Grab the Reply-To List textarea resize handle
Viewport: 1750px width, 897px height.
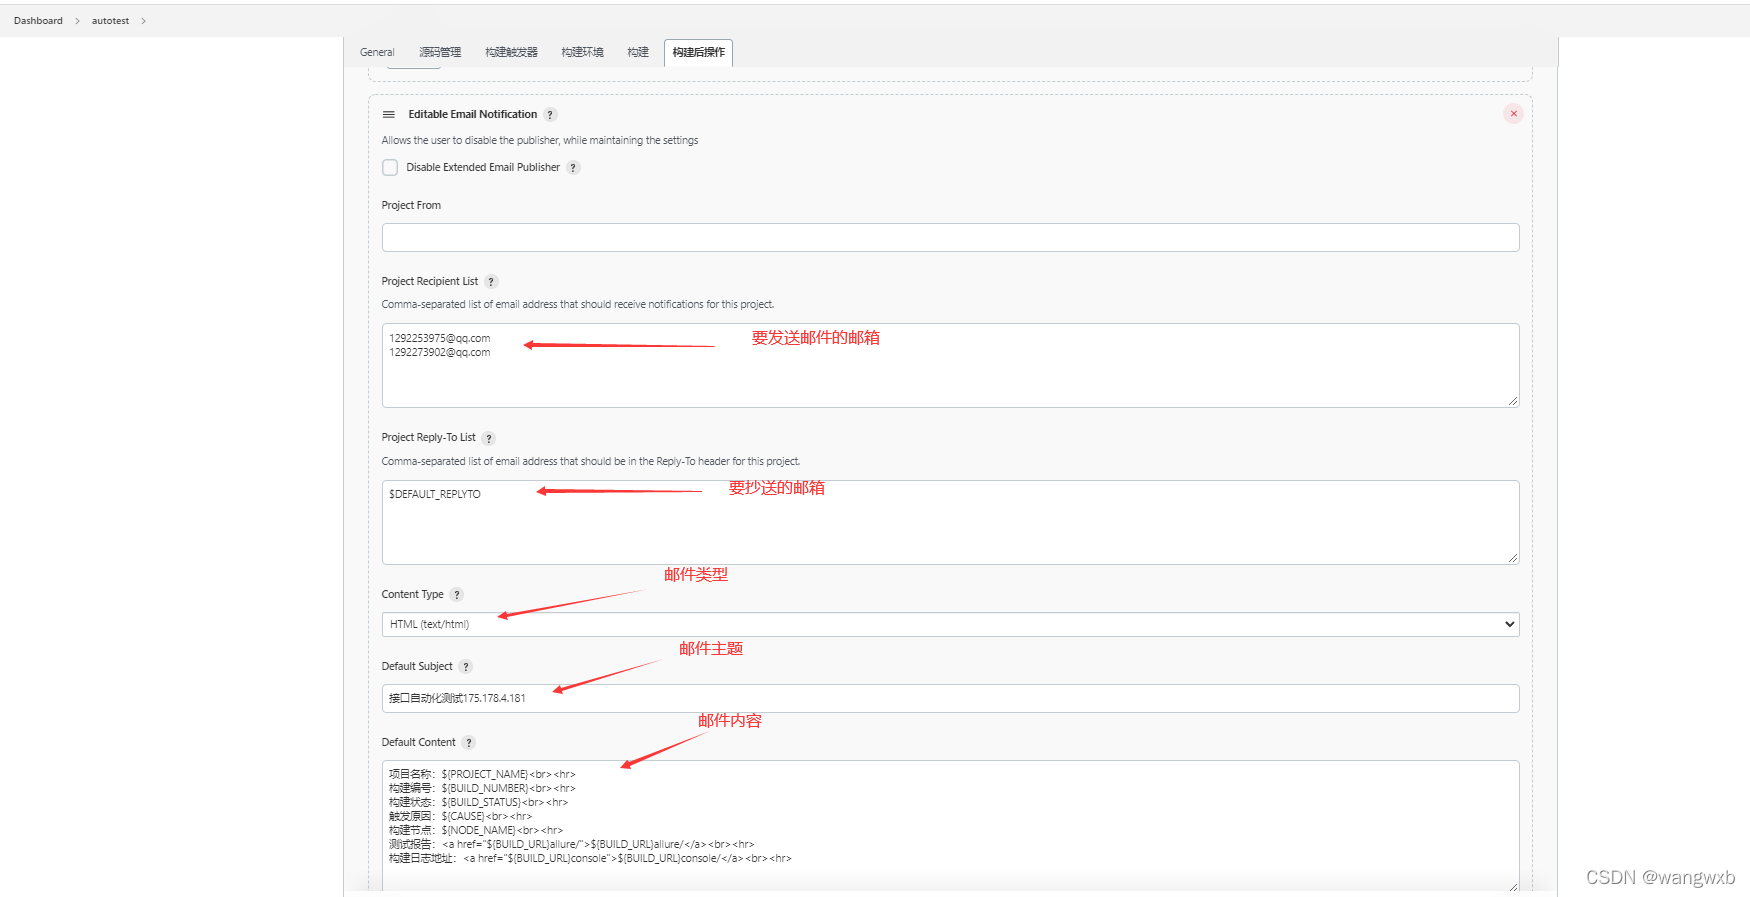(1513, 558)
